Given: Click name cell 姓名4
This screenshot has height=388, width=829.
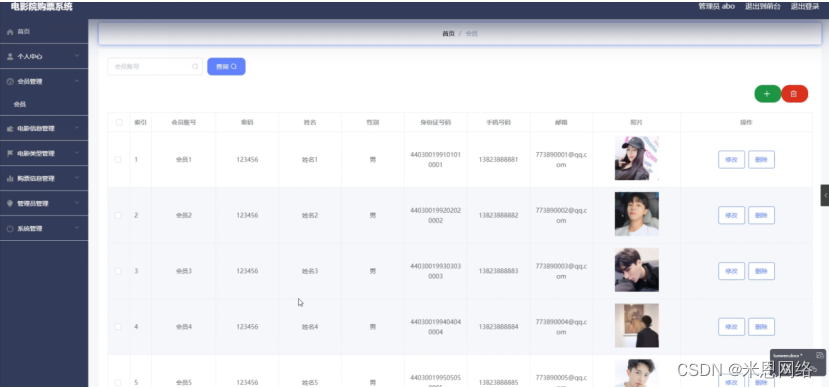Looking at the screenshot, I should (x=310, y=327).
